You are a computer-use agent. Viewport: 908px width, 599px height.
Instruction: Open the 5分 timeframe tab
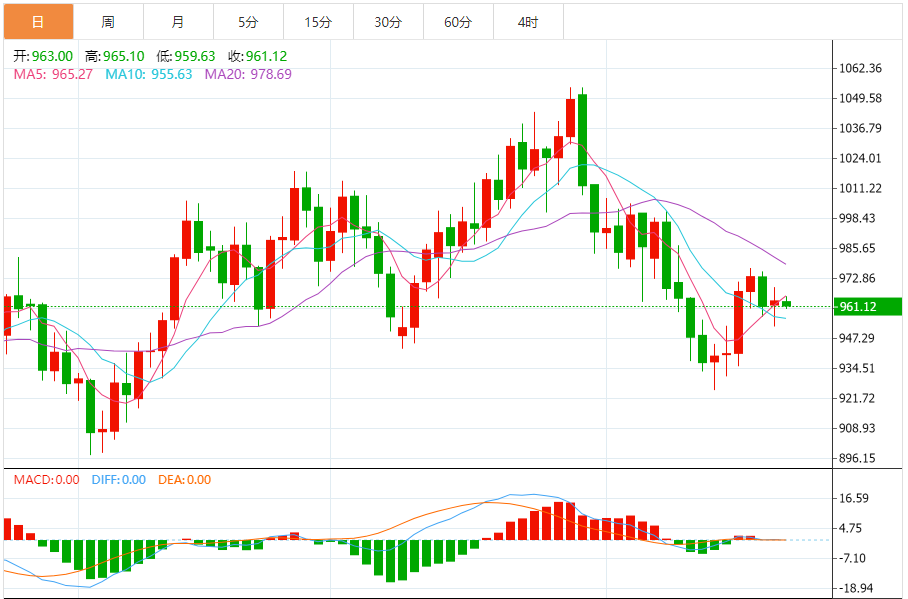(x=248, y=22)
